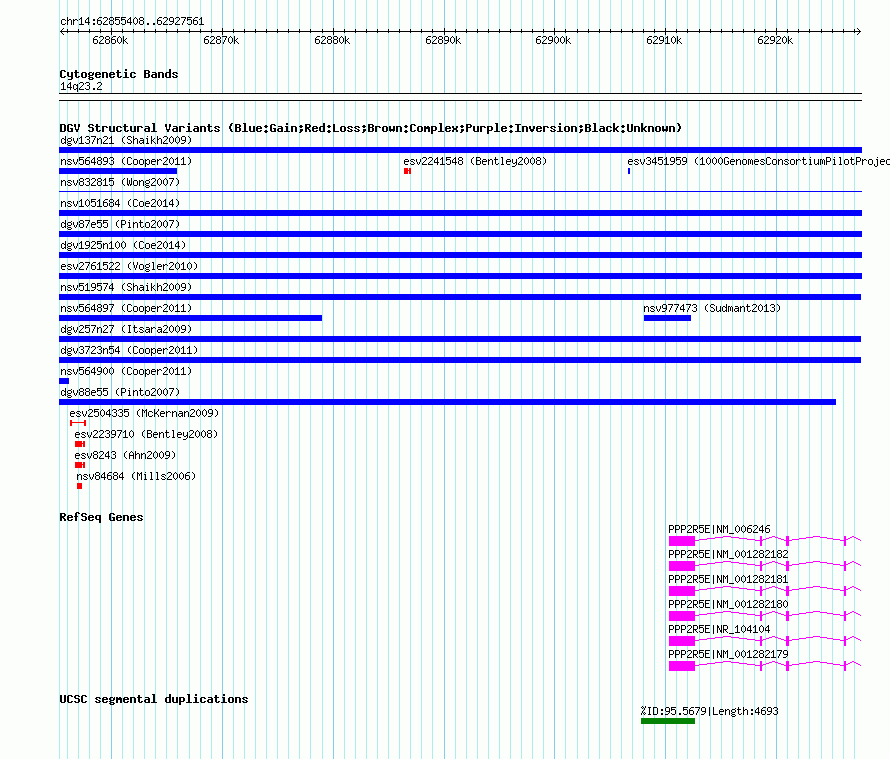
Task: Click the nsv832815 (Wong2007) label
Action: coord(120,182)
